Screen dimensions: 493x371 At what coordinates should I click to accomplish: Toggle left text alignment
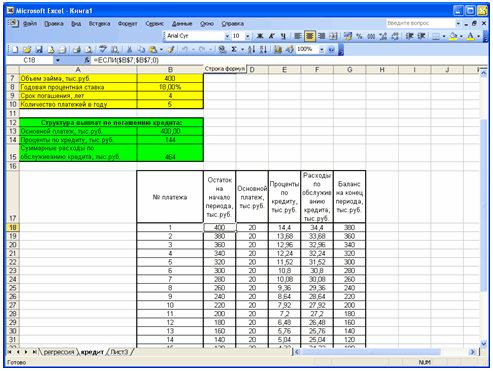[298, 36]
